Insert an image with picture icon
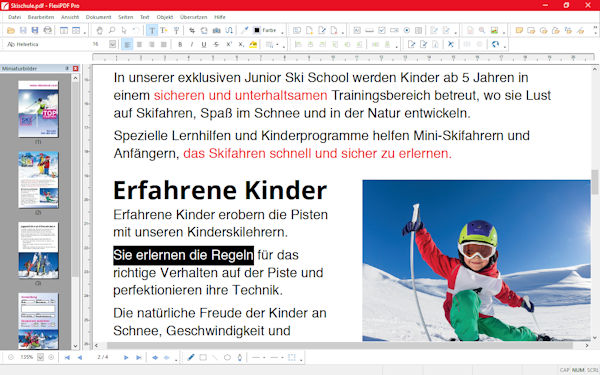This screenshot has width=600, height=375. (494, 30)
